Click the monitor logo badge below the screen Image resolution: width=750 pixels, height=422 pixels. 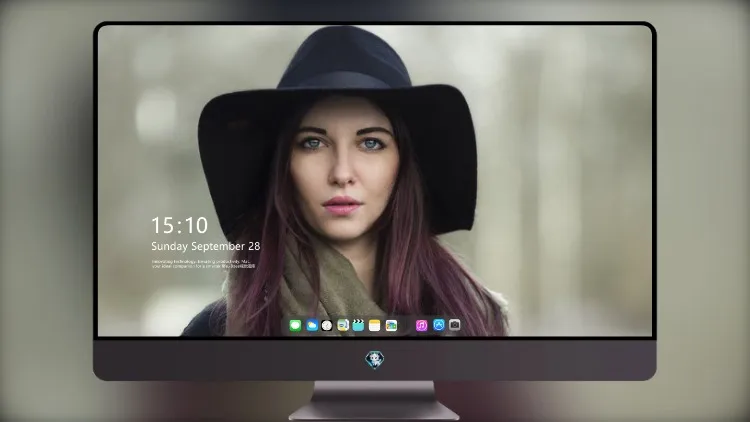[x=375, y=359]
